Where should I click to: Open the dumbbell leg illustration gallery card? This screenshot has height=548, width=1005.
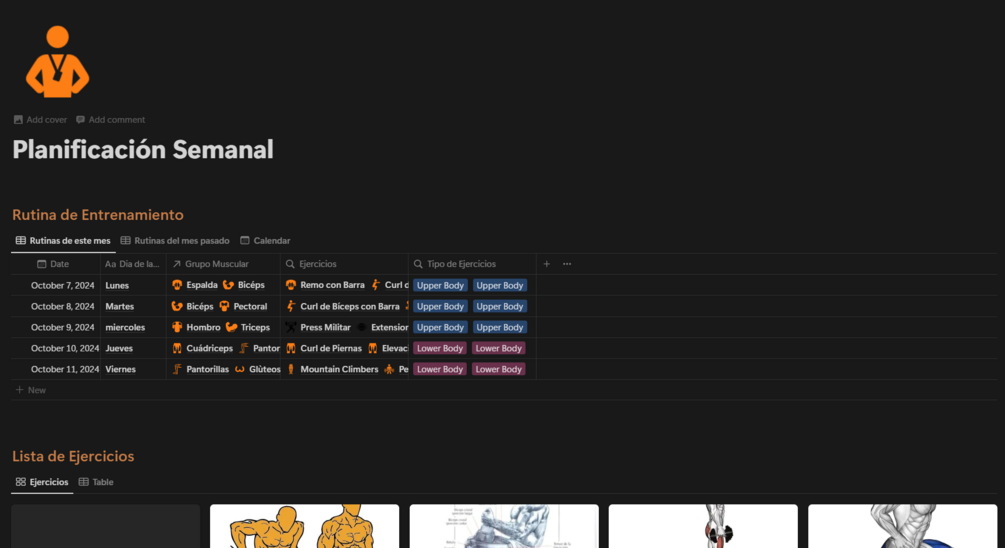(703, 526)
